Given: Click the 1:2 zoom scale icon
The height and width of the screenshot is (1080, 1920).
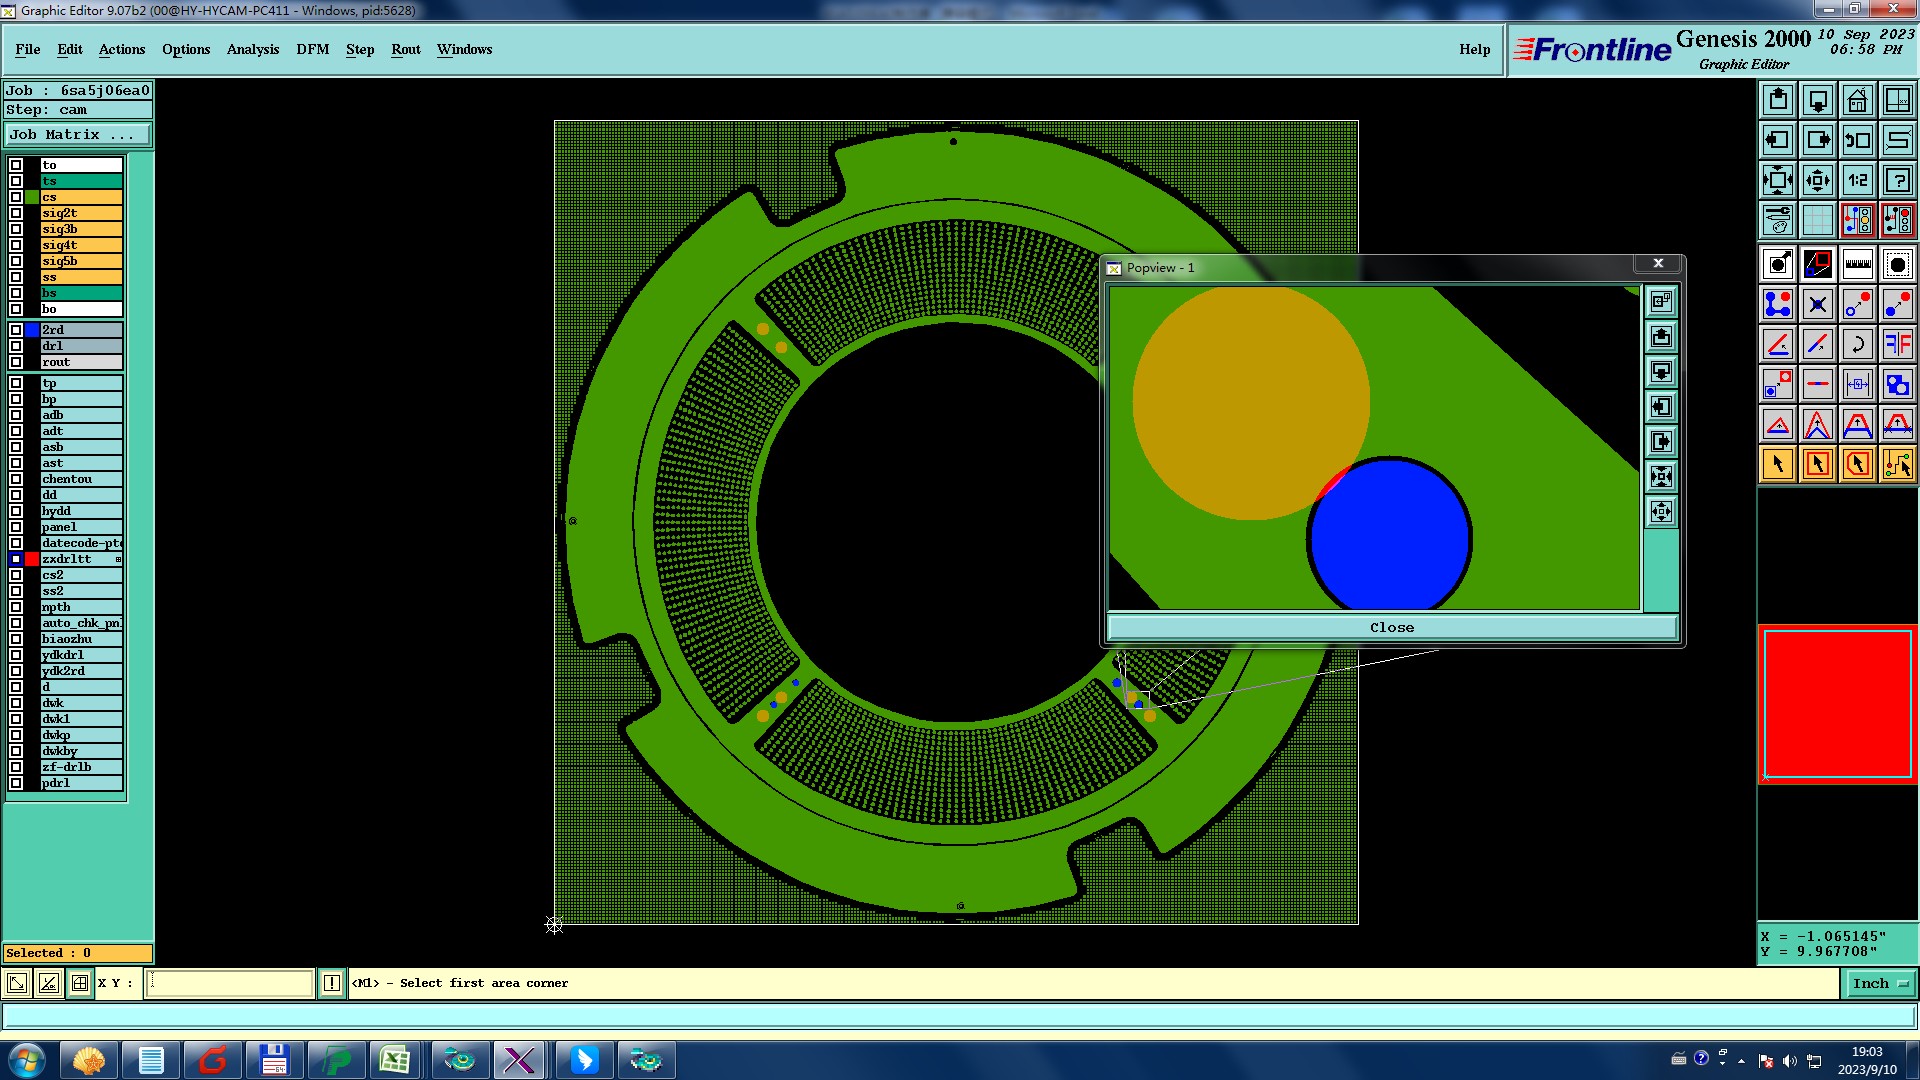Looking at the screenshot, I should pos(1857,180).
